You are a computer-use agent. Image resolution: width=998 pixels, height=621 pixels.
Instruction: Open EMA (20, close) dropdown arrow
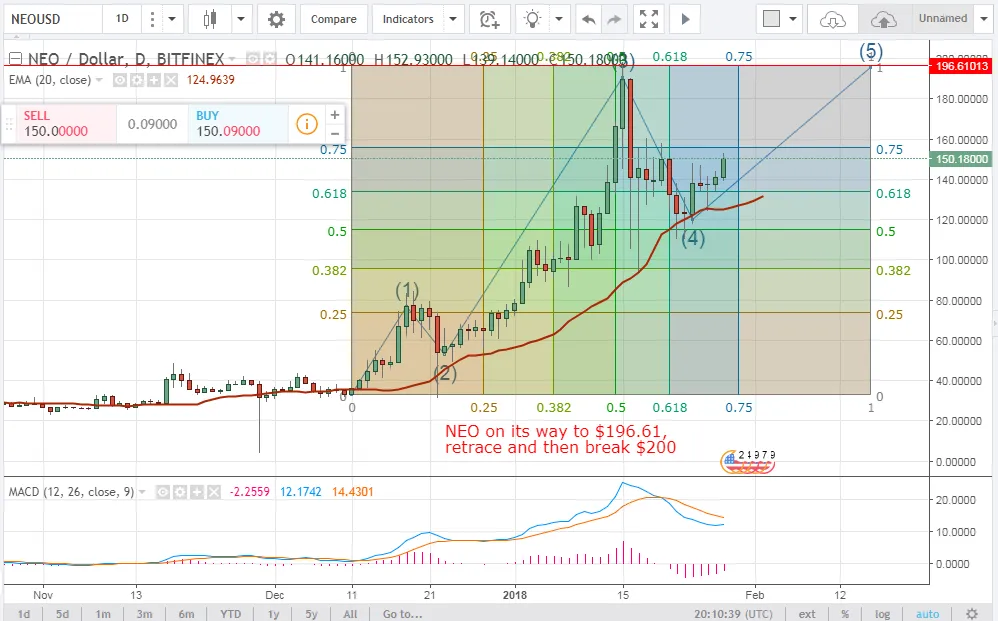pyautogui.click(x=99, y=80)
